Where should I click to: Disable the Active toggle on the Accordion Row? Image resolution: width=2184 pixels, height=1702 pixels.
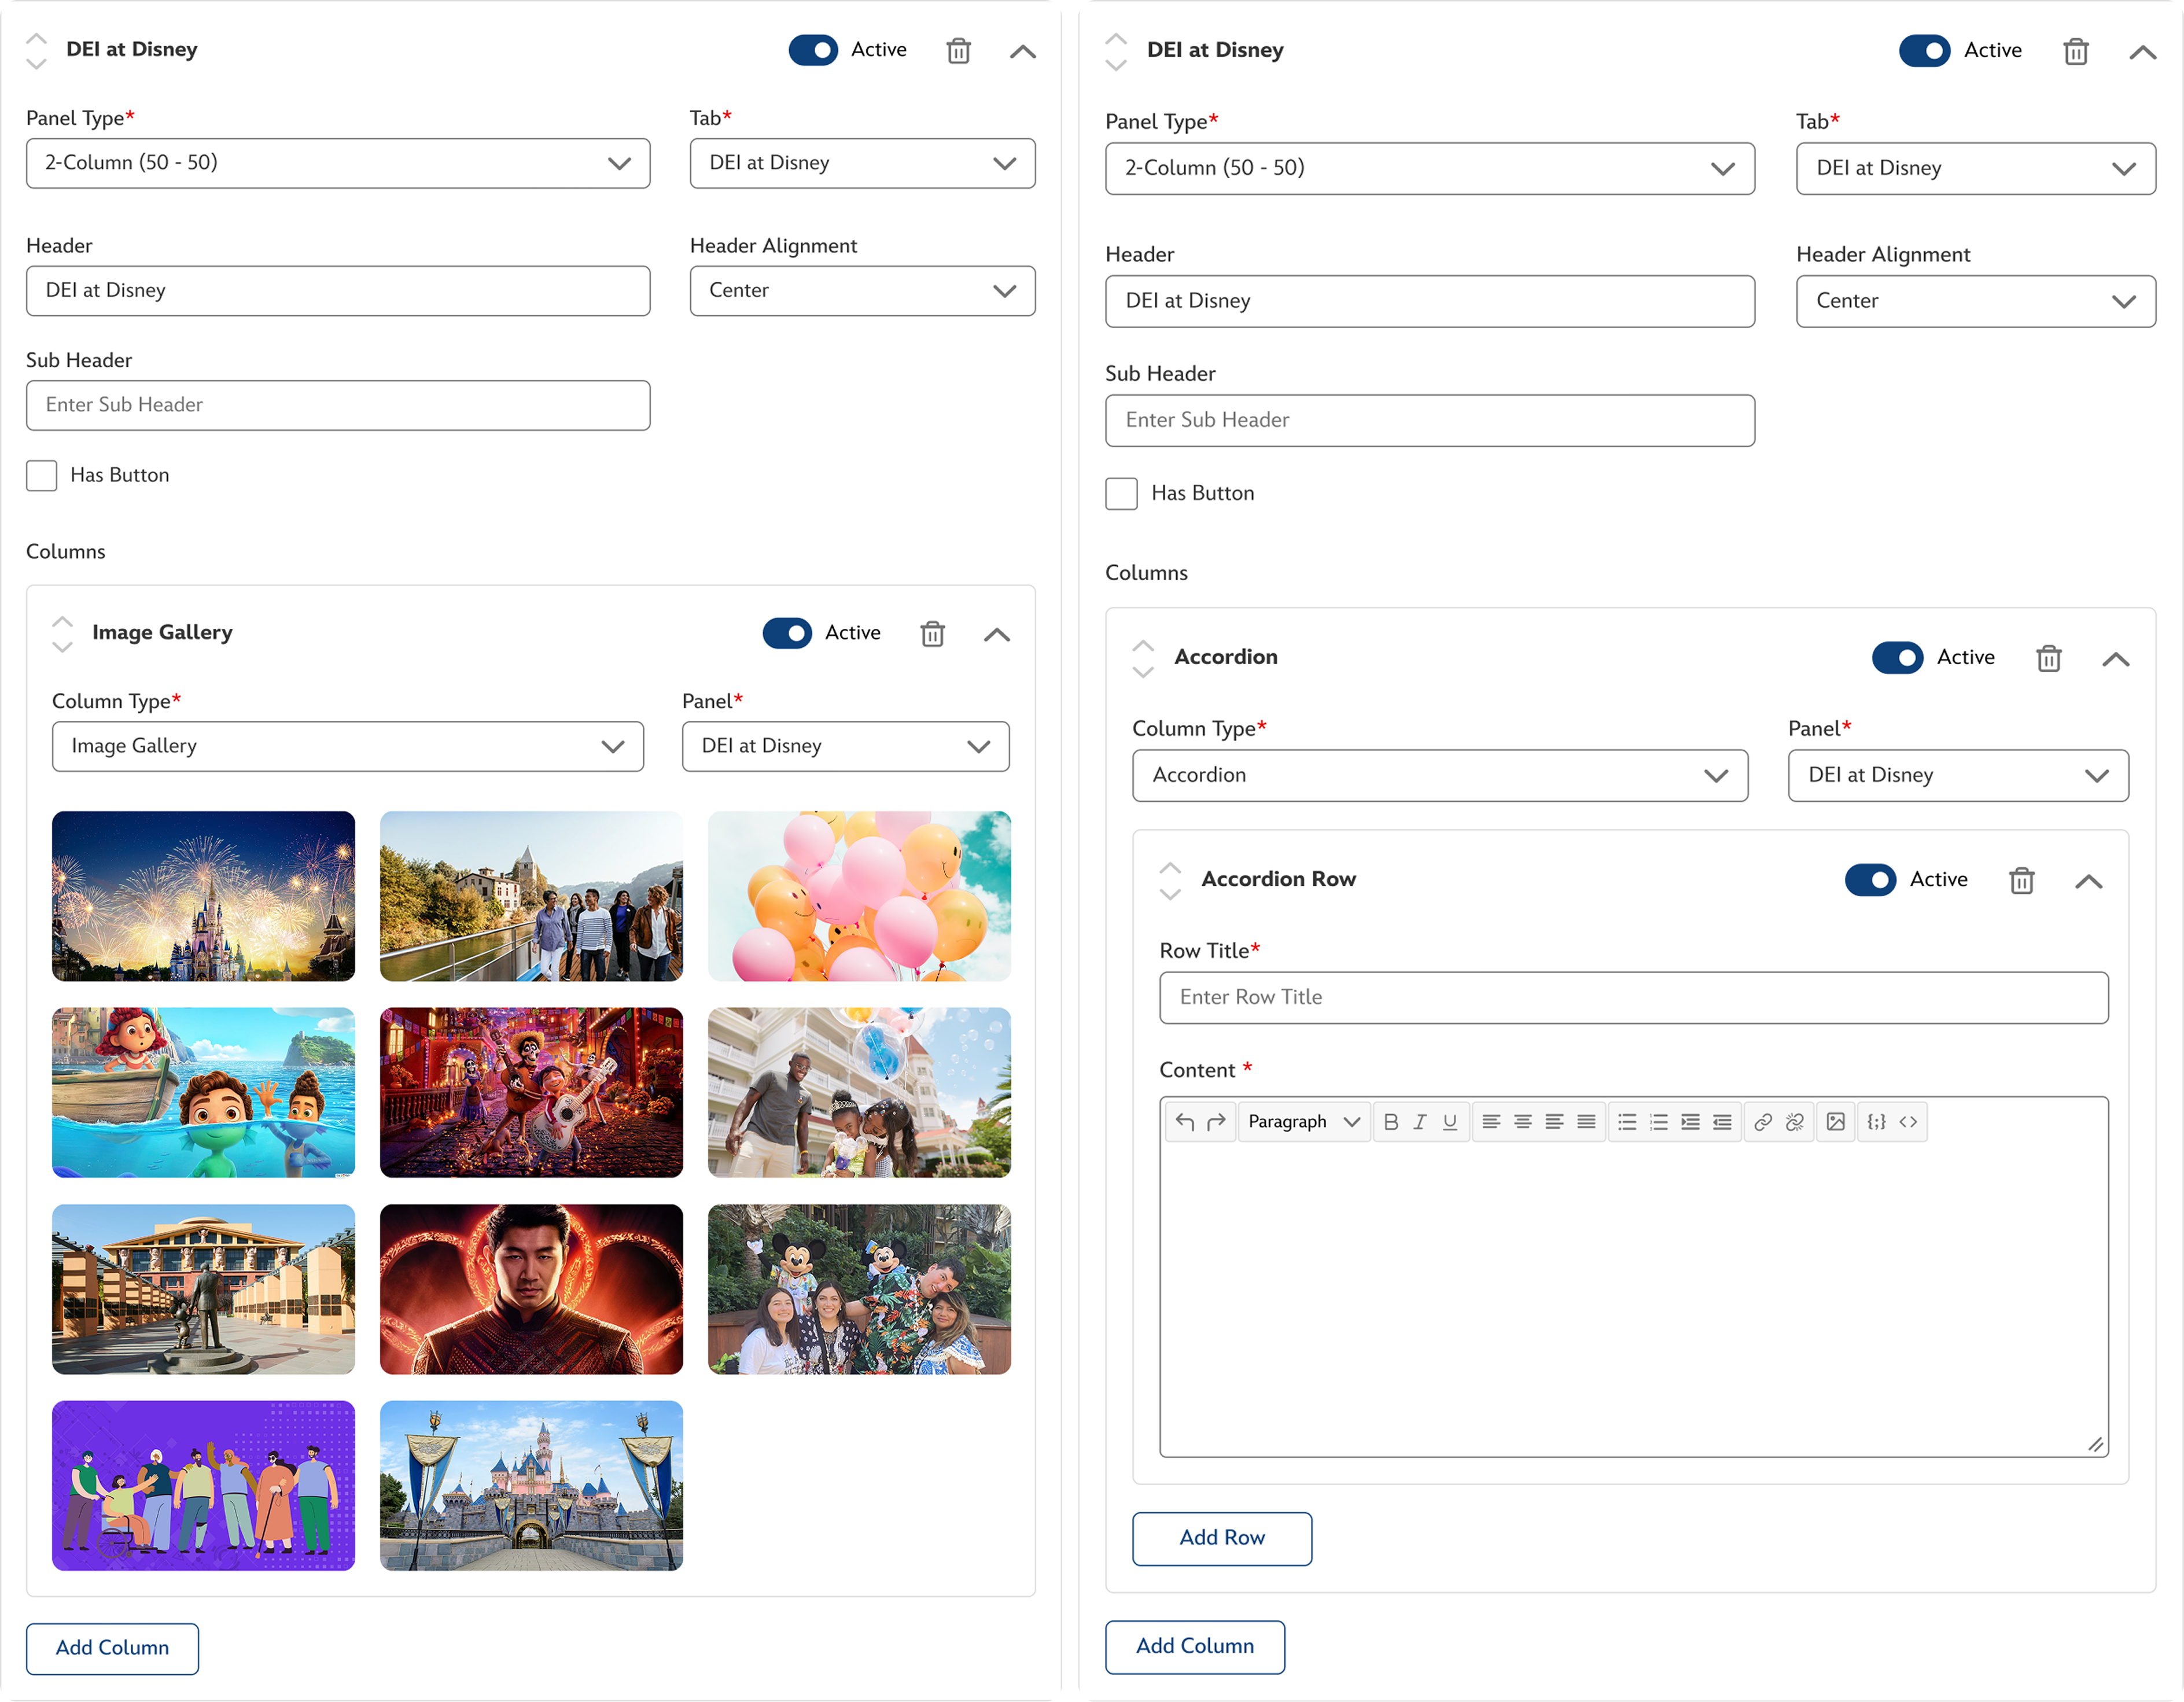tap(1870, 880)
